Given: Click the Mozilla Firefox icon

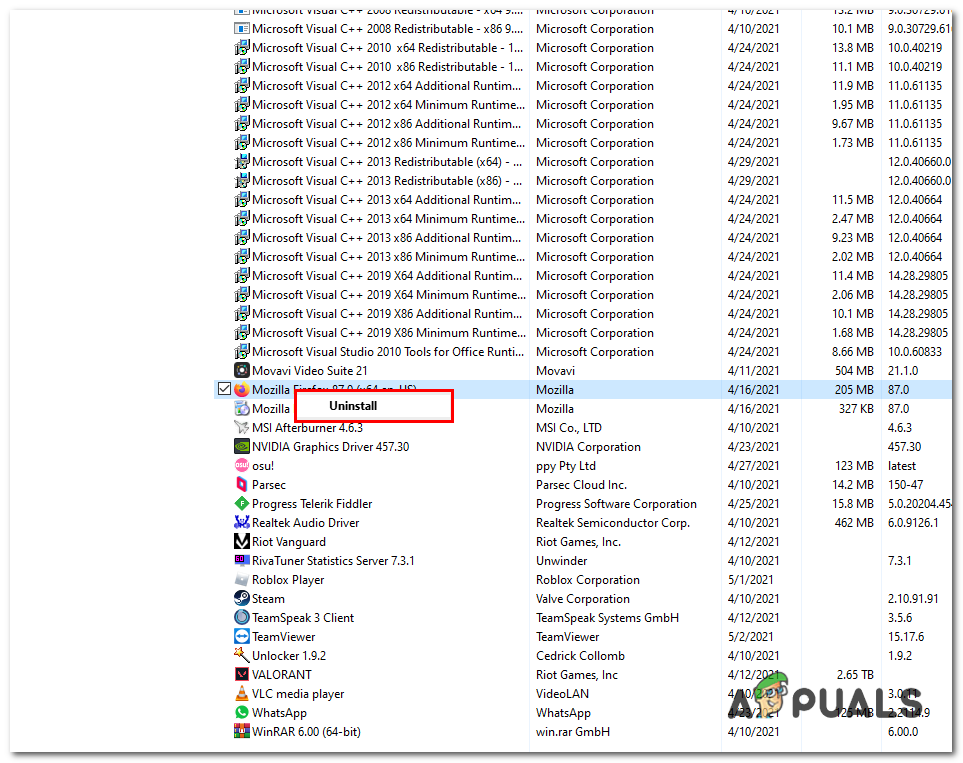Looking at the screenshot, I should click(x=242, y=389).
